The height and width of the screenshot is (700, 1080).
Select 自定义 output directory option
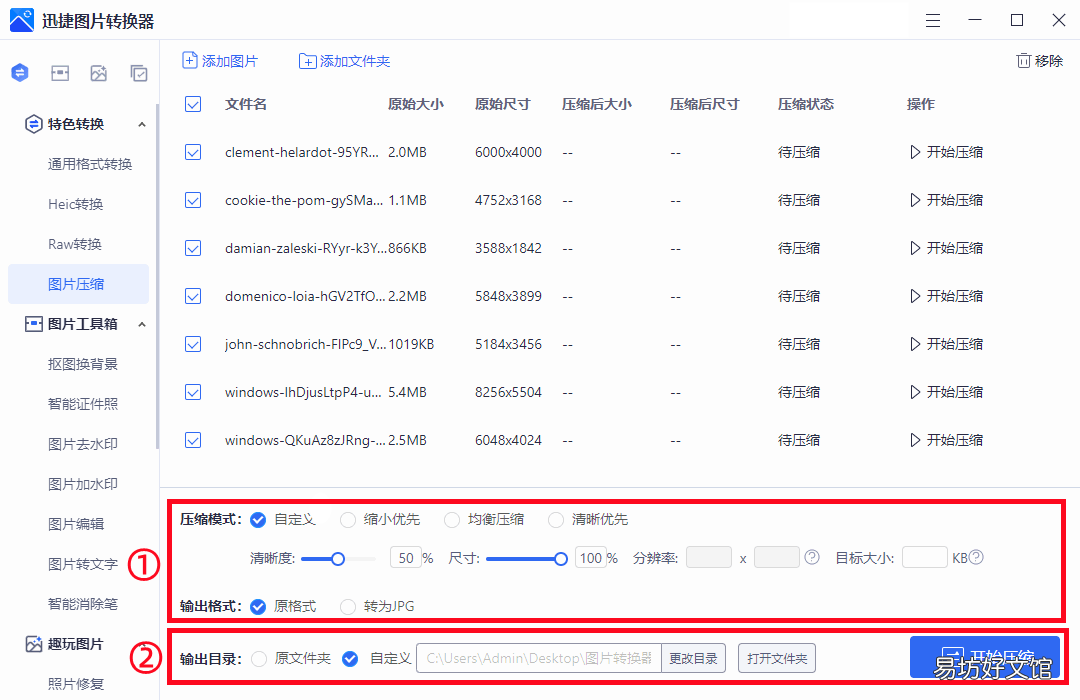point(350,659)
